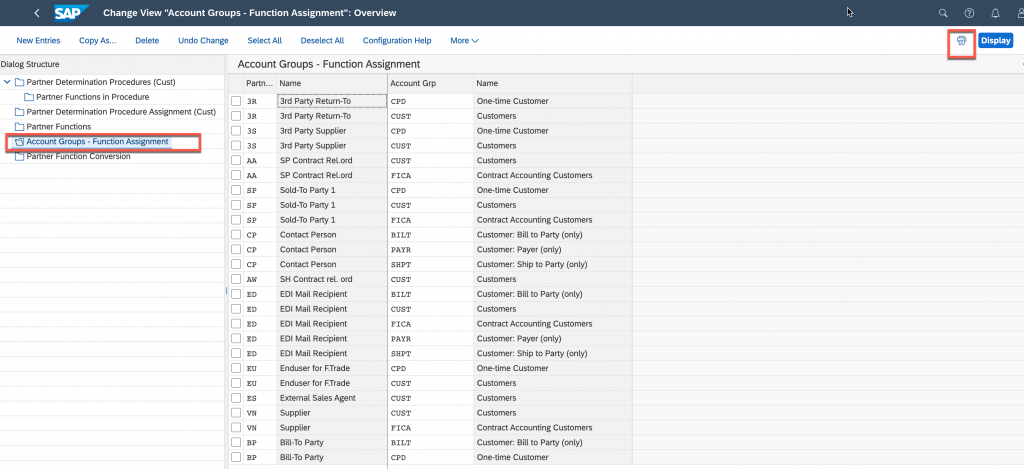Click Select All
Image resolution: width=1024 pixels, height=469 pixels.
(x=264, y=40)
